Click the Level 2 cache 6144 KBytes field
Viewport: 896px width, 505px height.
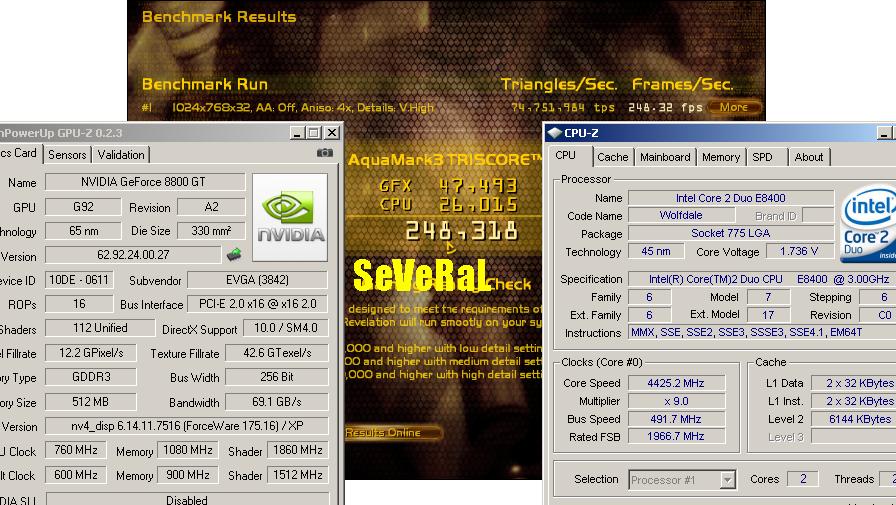pyautogui.click(x=854, y=419)
